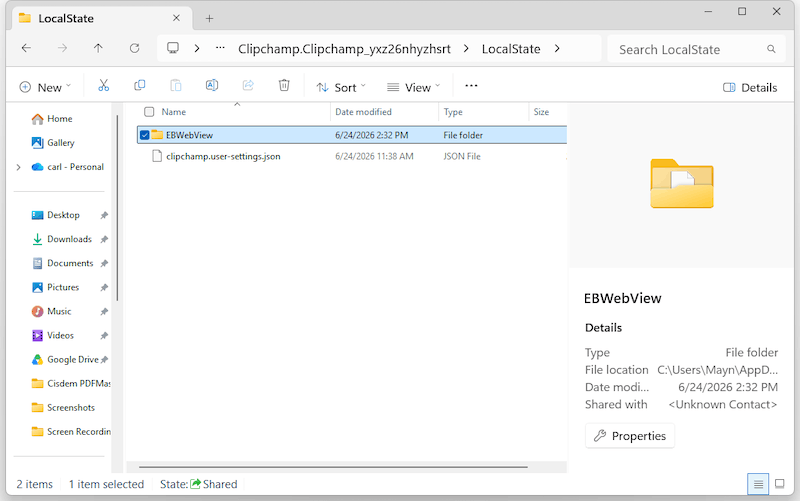
Task: Click the horizontal scrollbar of file list
Action: pos(333,466)
